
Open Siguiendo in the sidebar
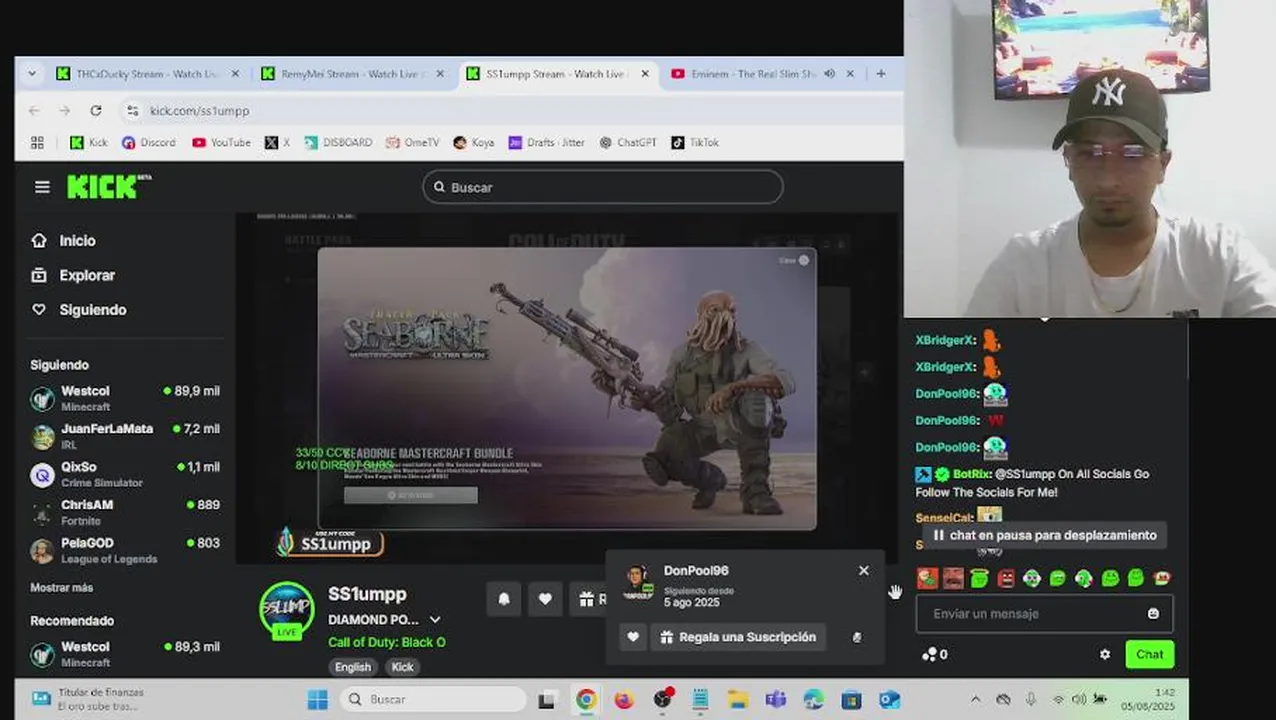click(x=79, y=310)
